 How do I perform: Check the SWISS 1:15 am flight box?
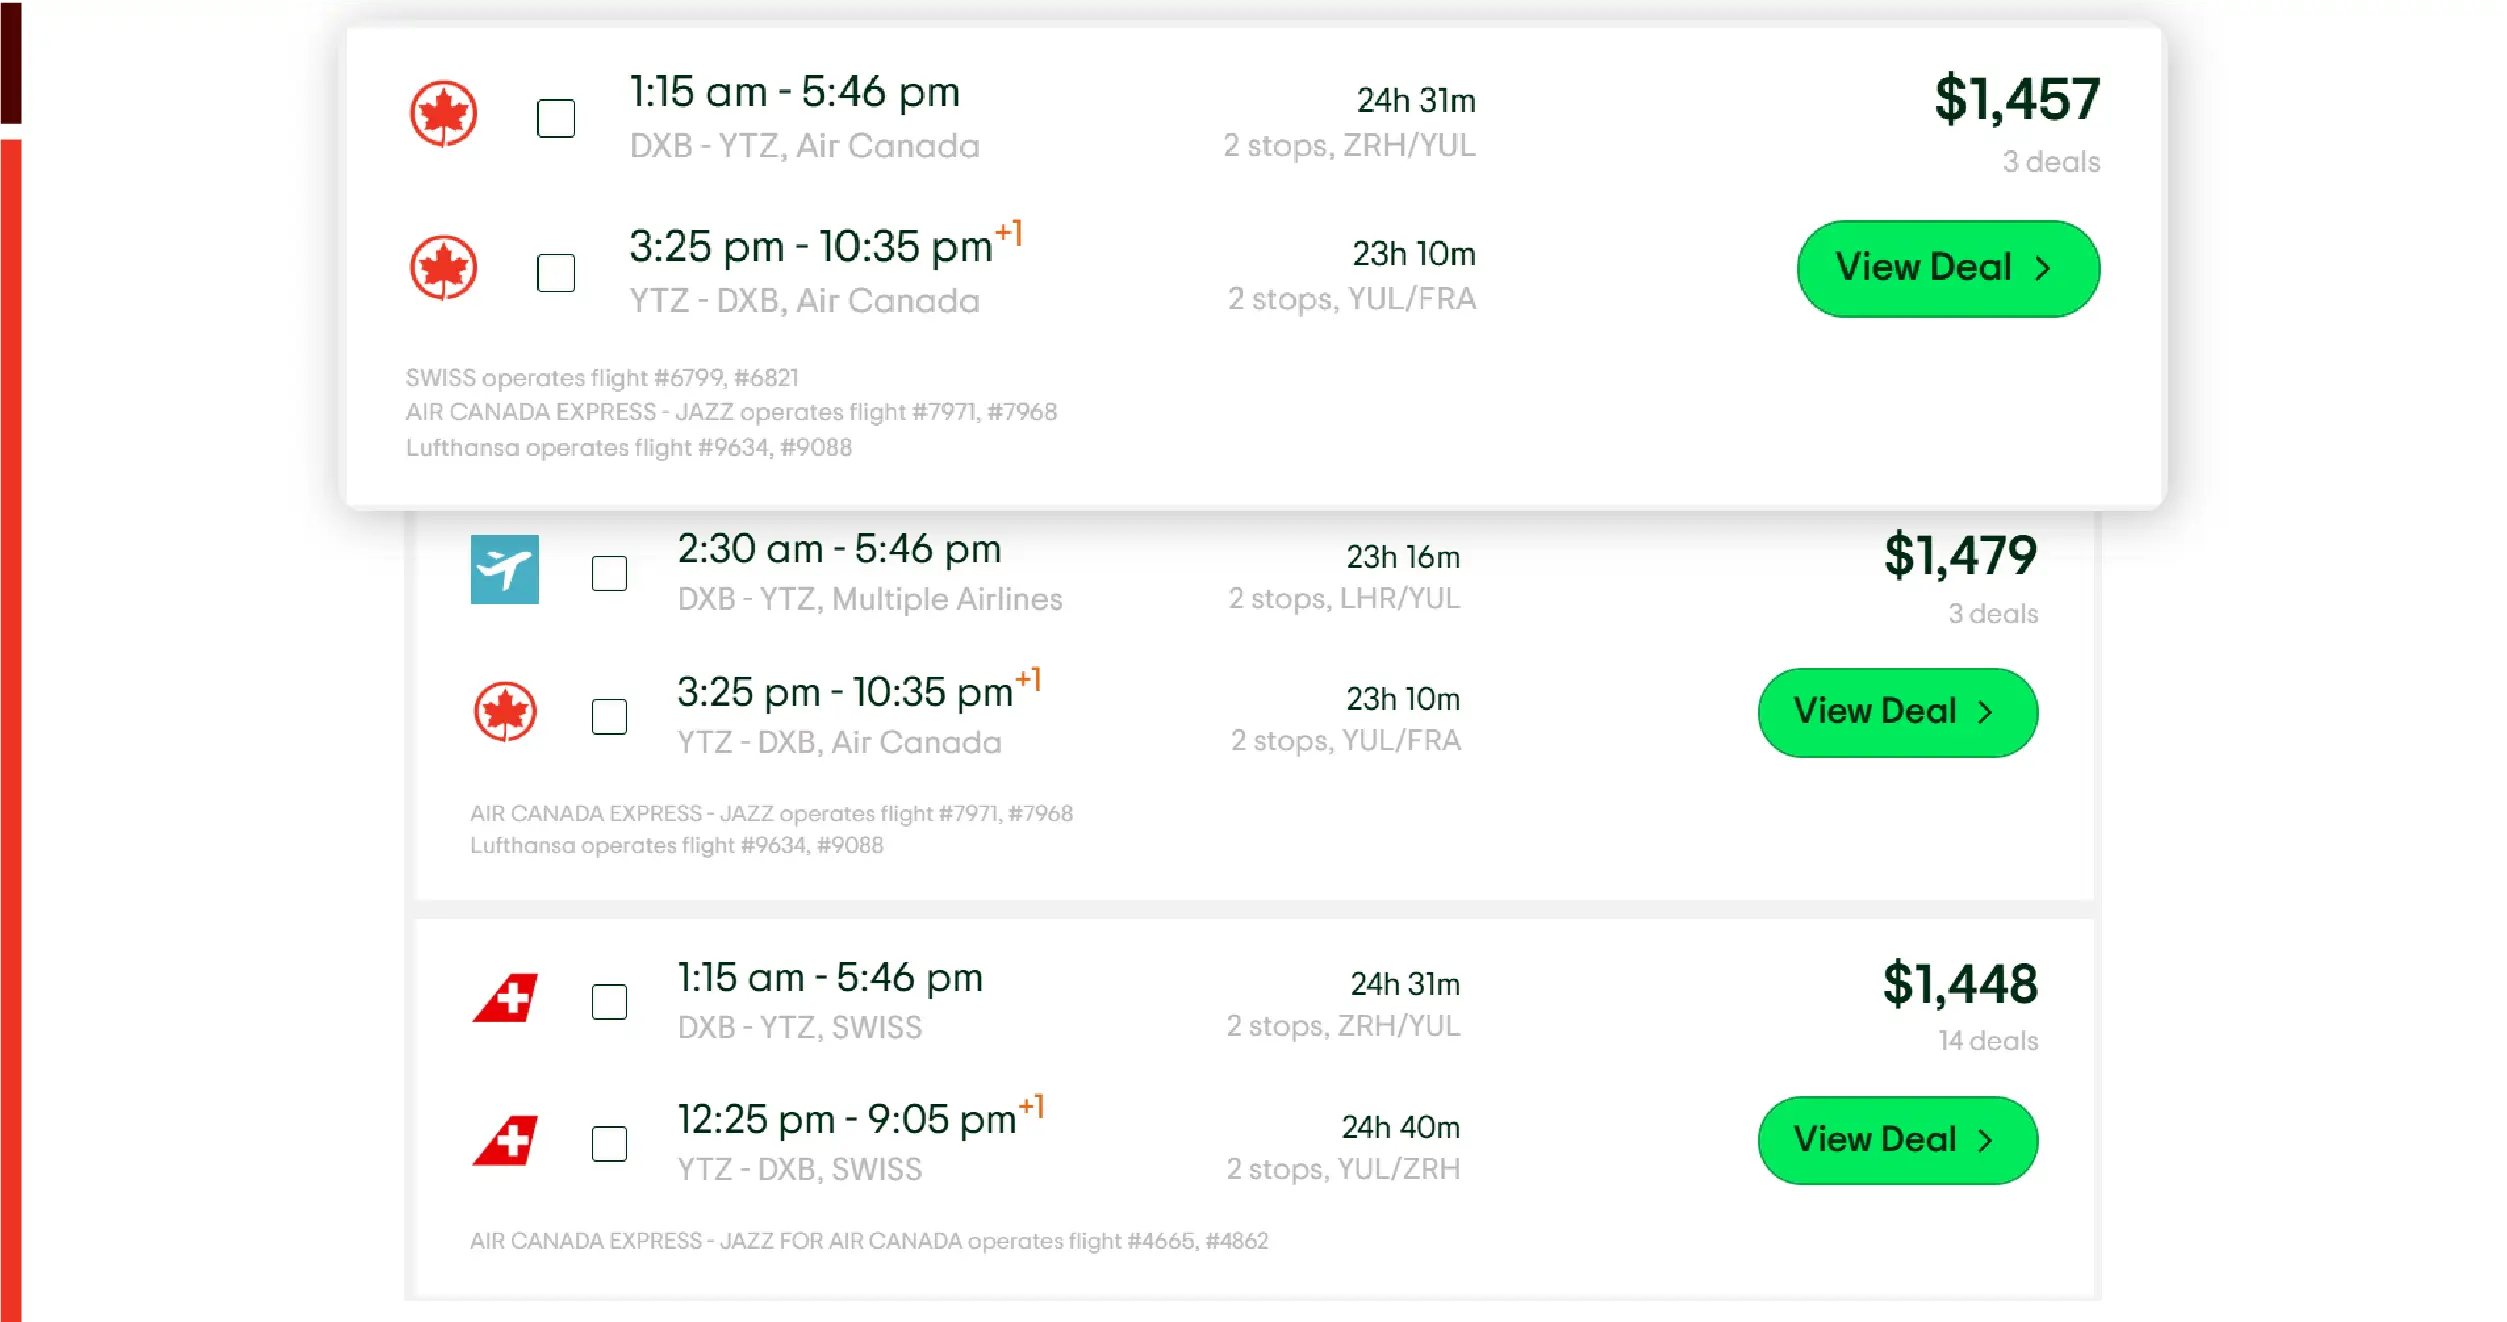pos(609,1002)
